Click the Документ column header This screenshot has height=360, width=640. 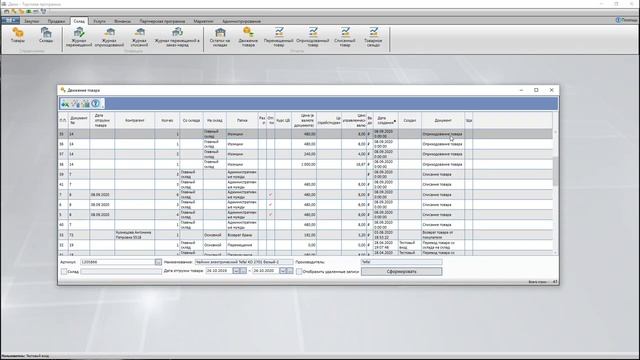coord(443,120)
